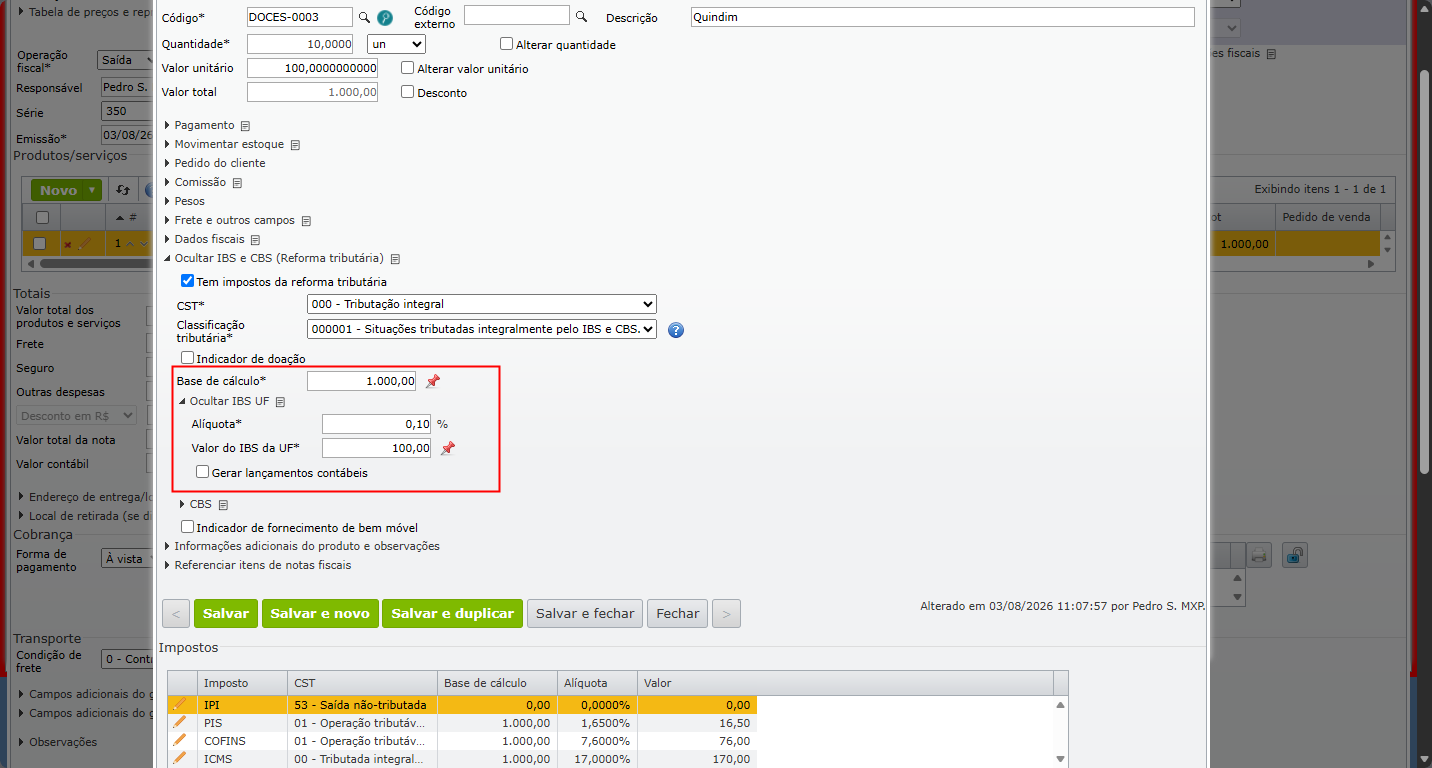This screenshot has height=768, width=1432.
Task: Check select-all checkbox in background products grid header
Action: pos(41,217)
